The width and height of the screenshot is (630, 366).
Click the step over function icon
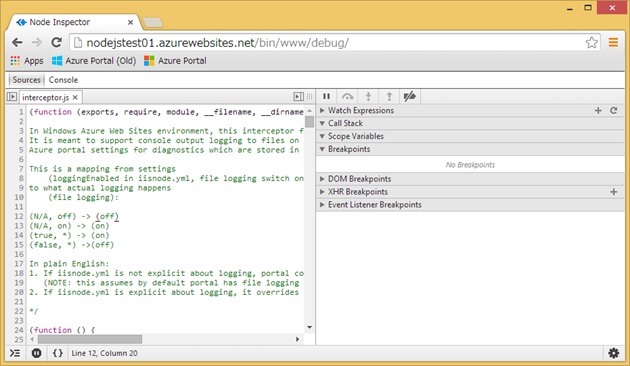347,96
